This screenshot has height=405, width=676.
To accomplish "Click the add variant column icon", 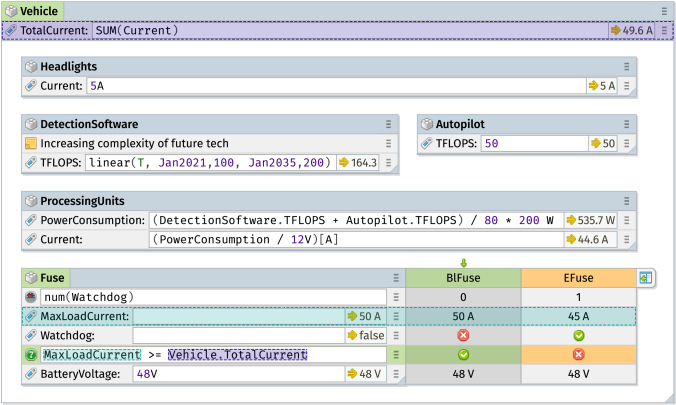I will point(645,278).
